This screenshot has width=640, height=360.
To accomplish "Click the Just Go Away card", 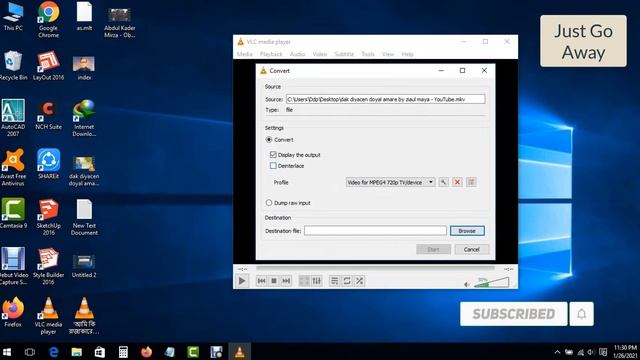I will (583, 41).
